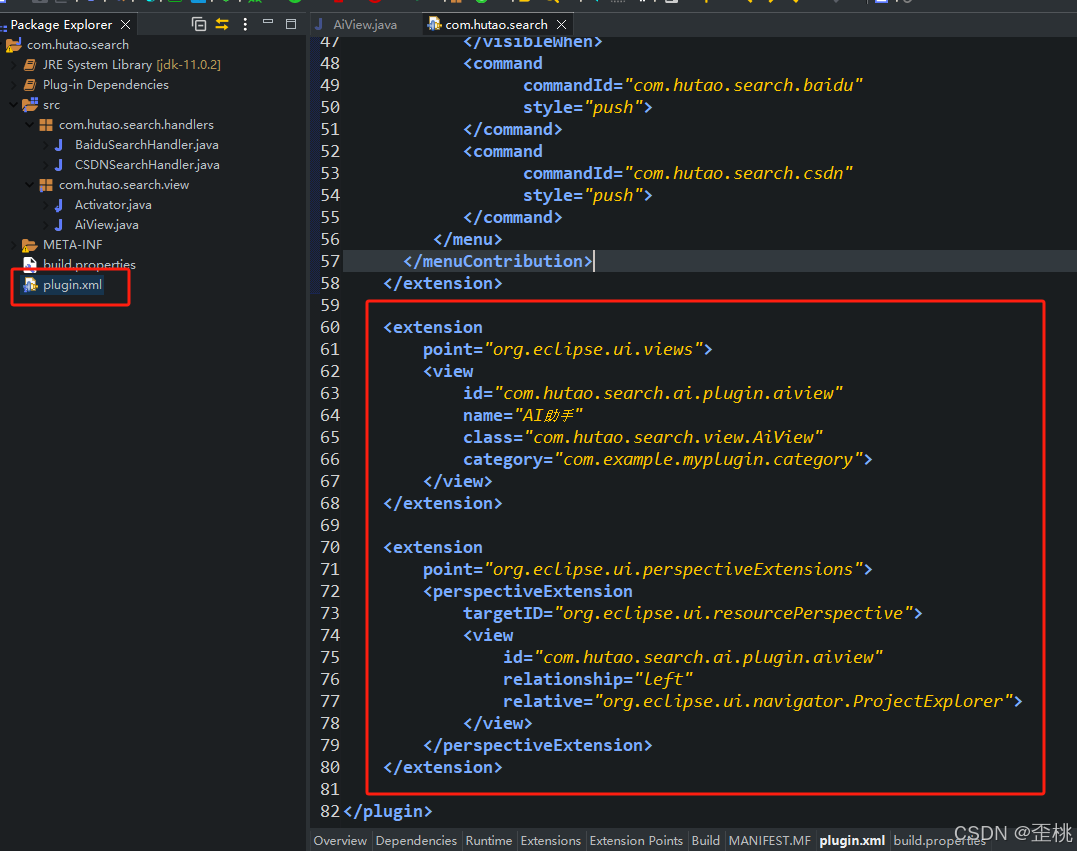This screenshot has height=851, width=1077.
Task: Click the Collapse All icon in Package Explorer
Action: click(199, 24)
